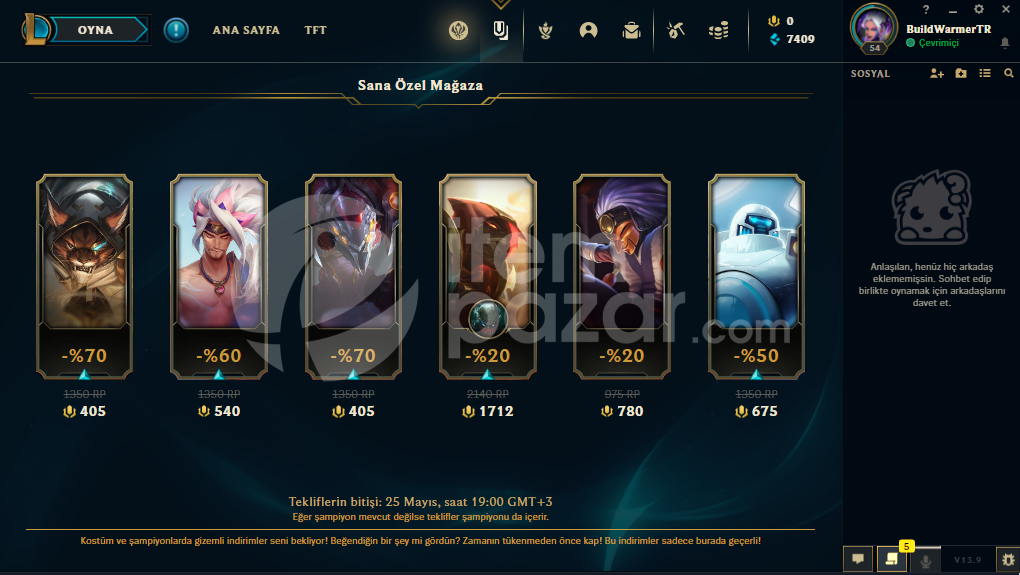This screenshot has width=1020, height=575.
Task: Click the new folder icon in Sosyal panel
Action: pos(961,74)
